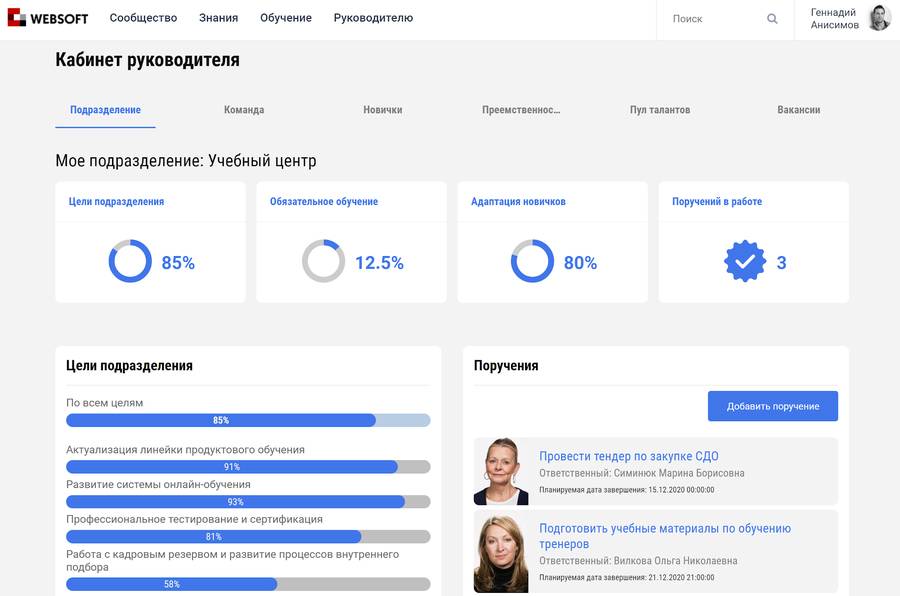Switch to the Пул талантов tab
Screen dimensions: 900x596
pos(660,110)
